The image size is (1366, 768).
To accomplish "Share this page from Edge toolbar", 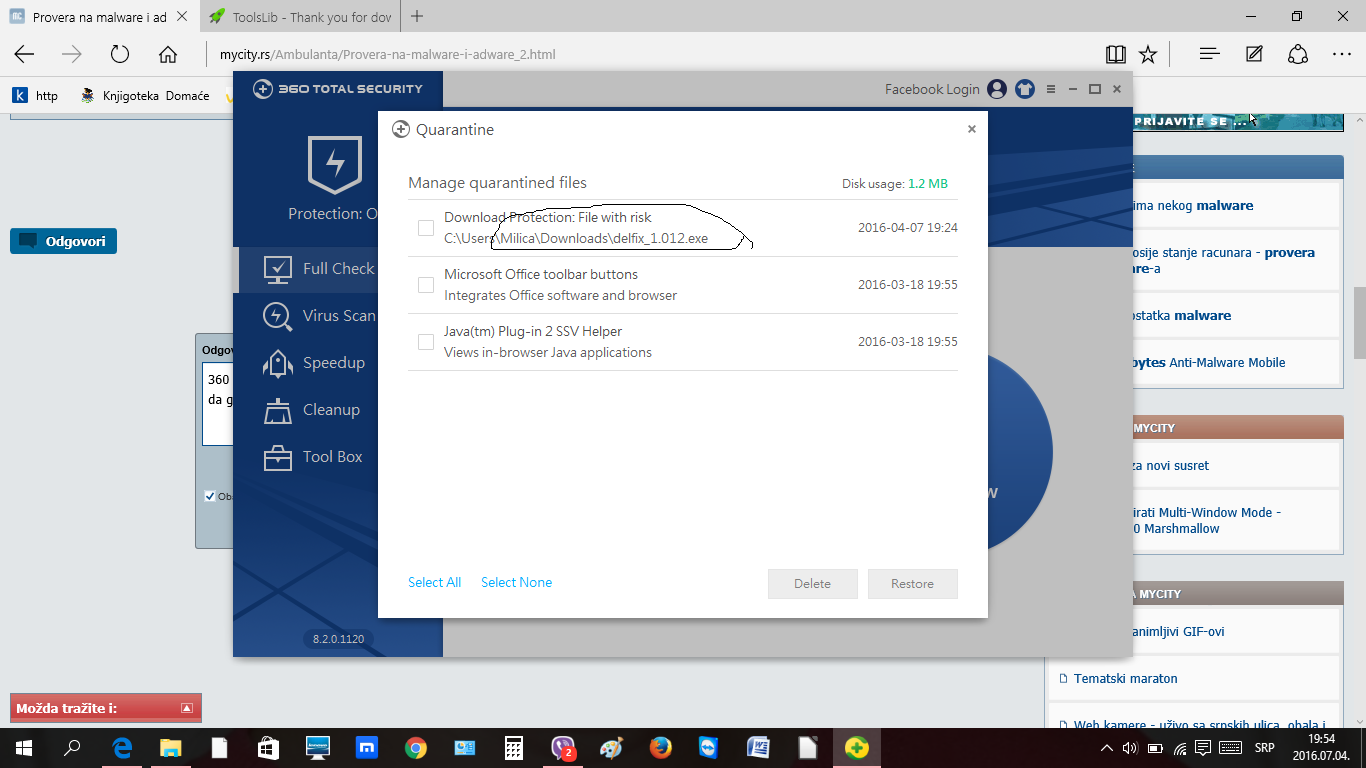I will pos(1298,54).
